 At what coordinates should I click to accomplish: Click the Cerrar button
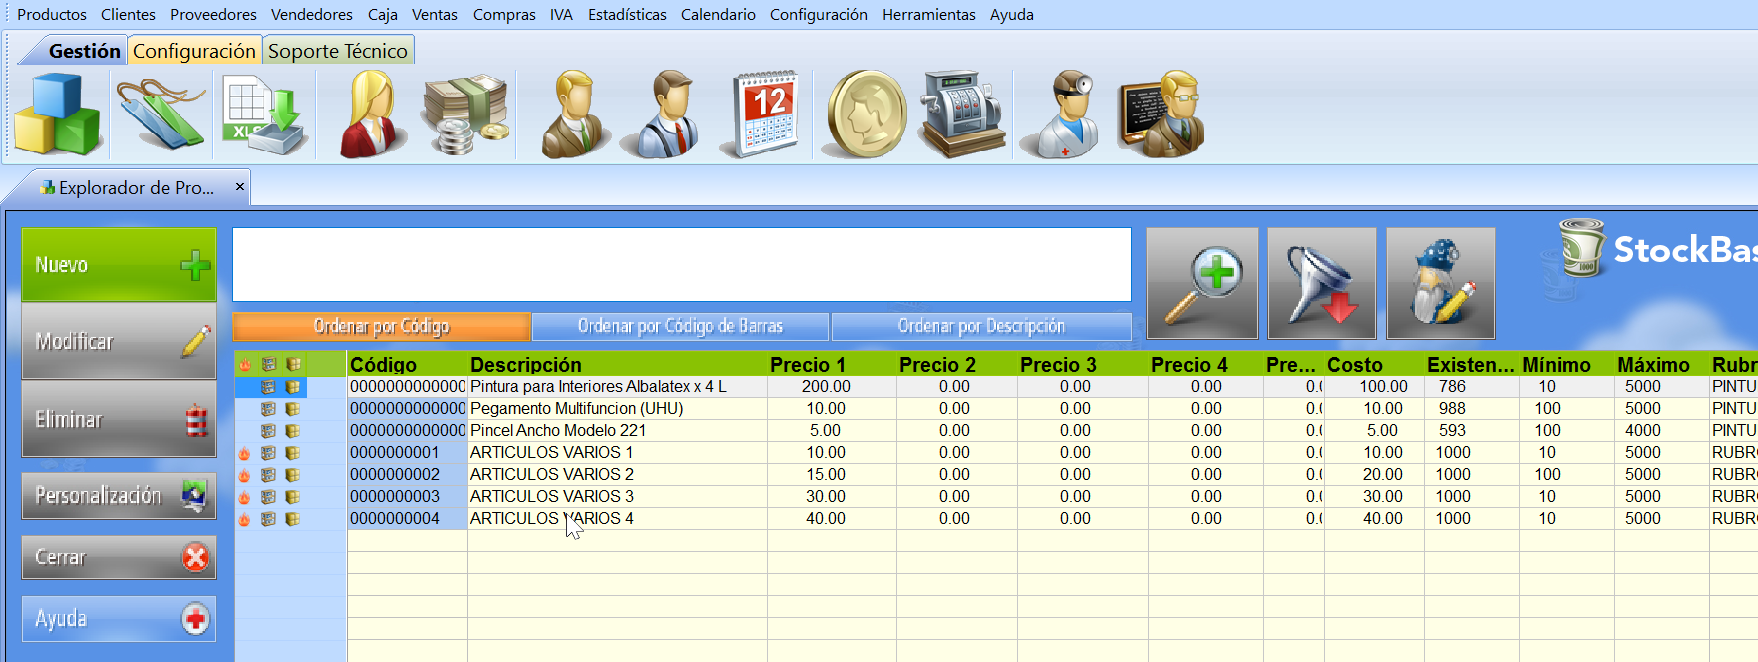click(x=119, y=557)
